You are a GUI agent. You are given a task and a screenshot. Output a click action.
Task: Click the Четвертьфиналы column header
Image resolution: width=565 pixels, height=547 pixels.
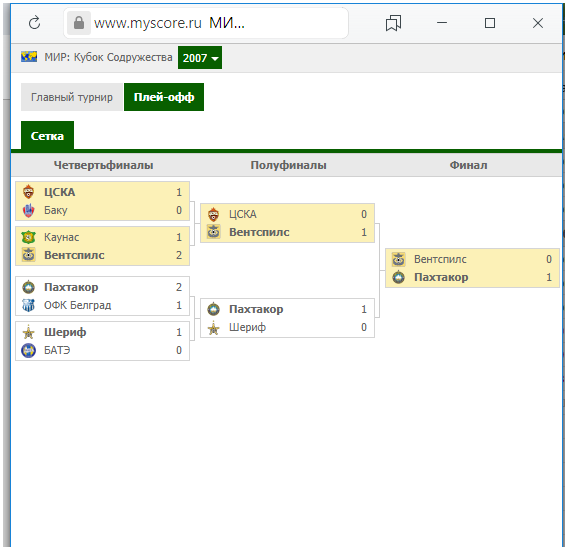point(103,165)
